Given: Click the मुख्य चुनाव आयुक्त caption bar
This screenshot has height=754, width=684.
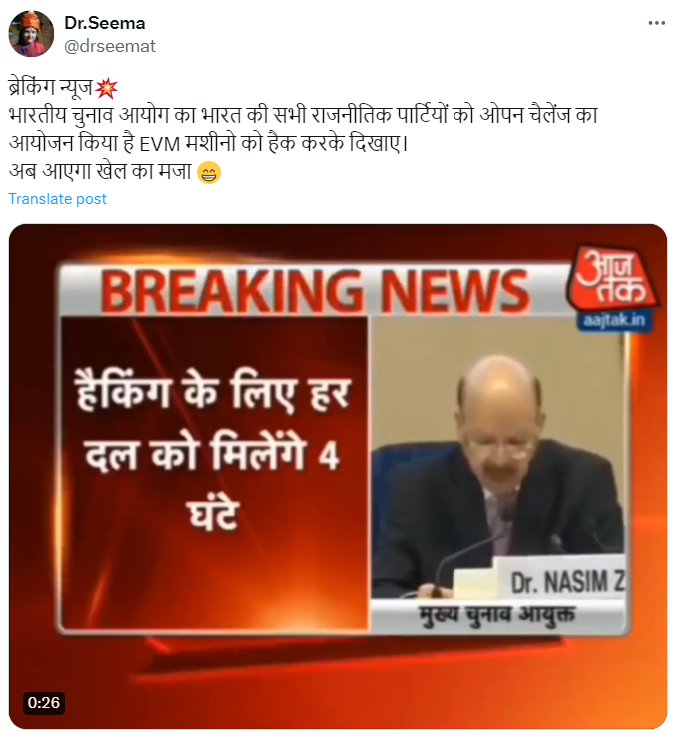Looking at the screenshot, I should click(498, 616).
